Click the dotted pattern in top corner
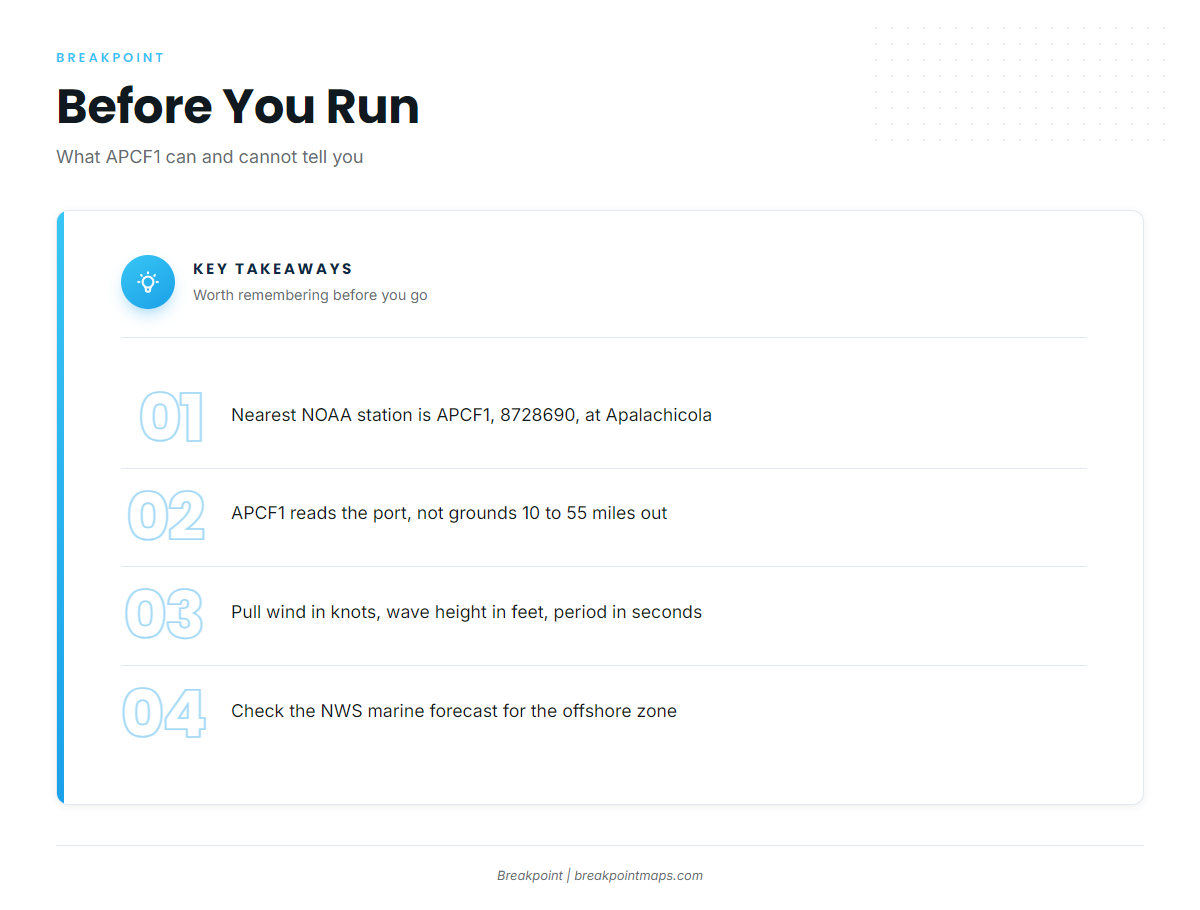The image size is (1200, 910). pyautogui.click(x=1020, y=85)
